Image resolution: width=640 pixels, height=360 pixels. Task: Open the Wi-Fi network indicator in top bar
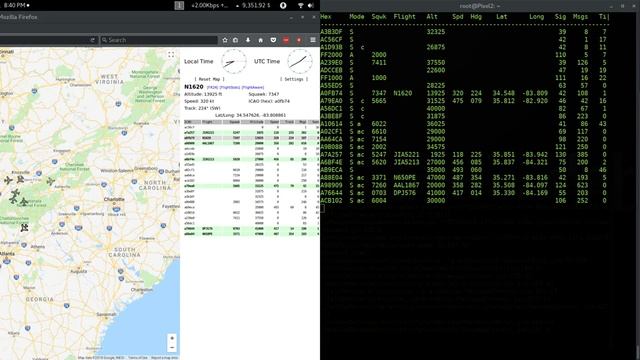coord(300,5)
